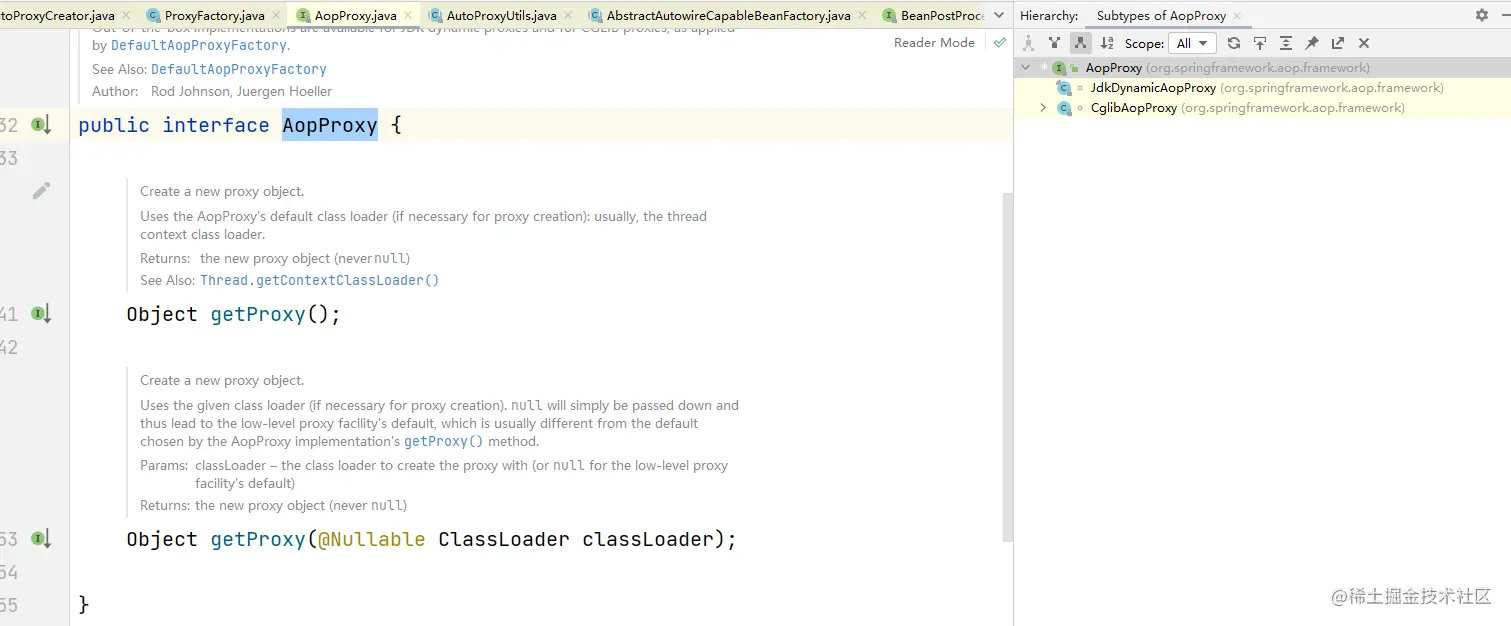Viewport: 1511px width, 626px height.
Task: Toggle Reader Mode
Action: [x=934, y=43]
